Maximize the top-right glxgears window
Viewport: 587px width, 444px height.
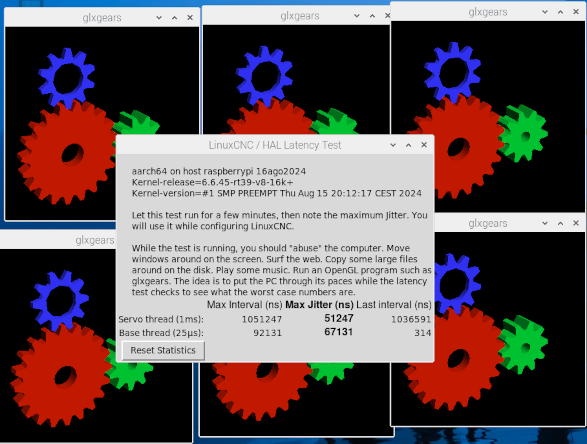point(560,12)
